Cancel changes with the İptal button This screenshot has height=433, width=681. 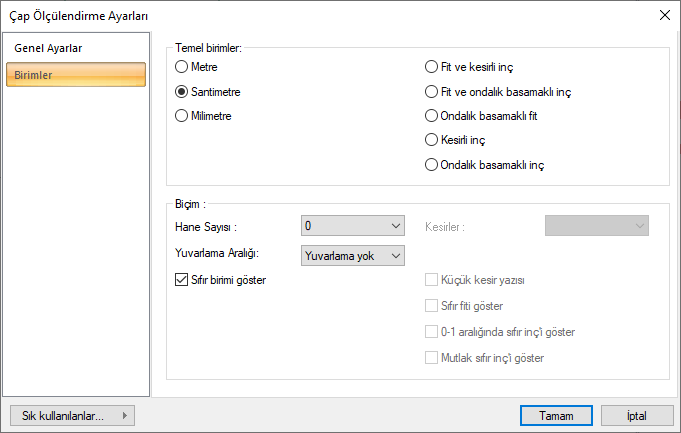pos(635,415)
